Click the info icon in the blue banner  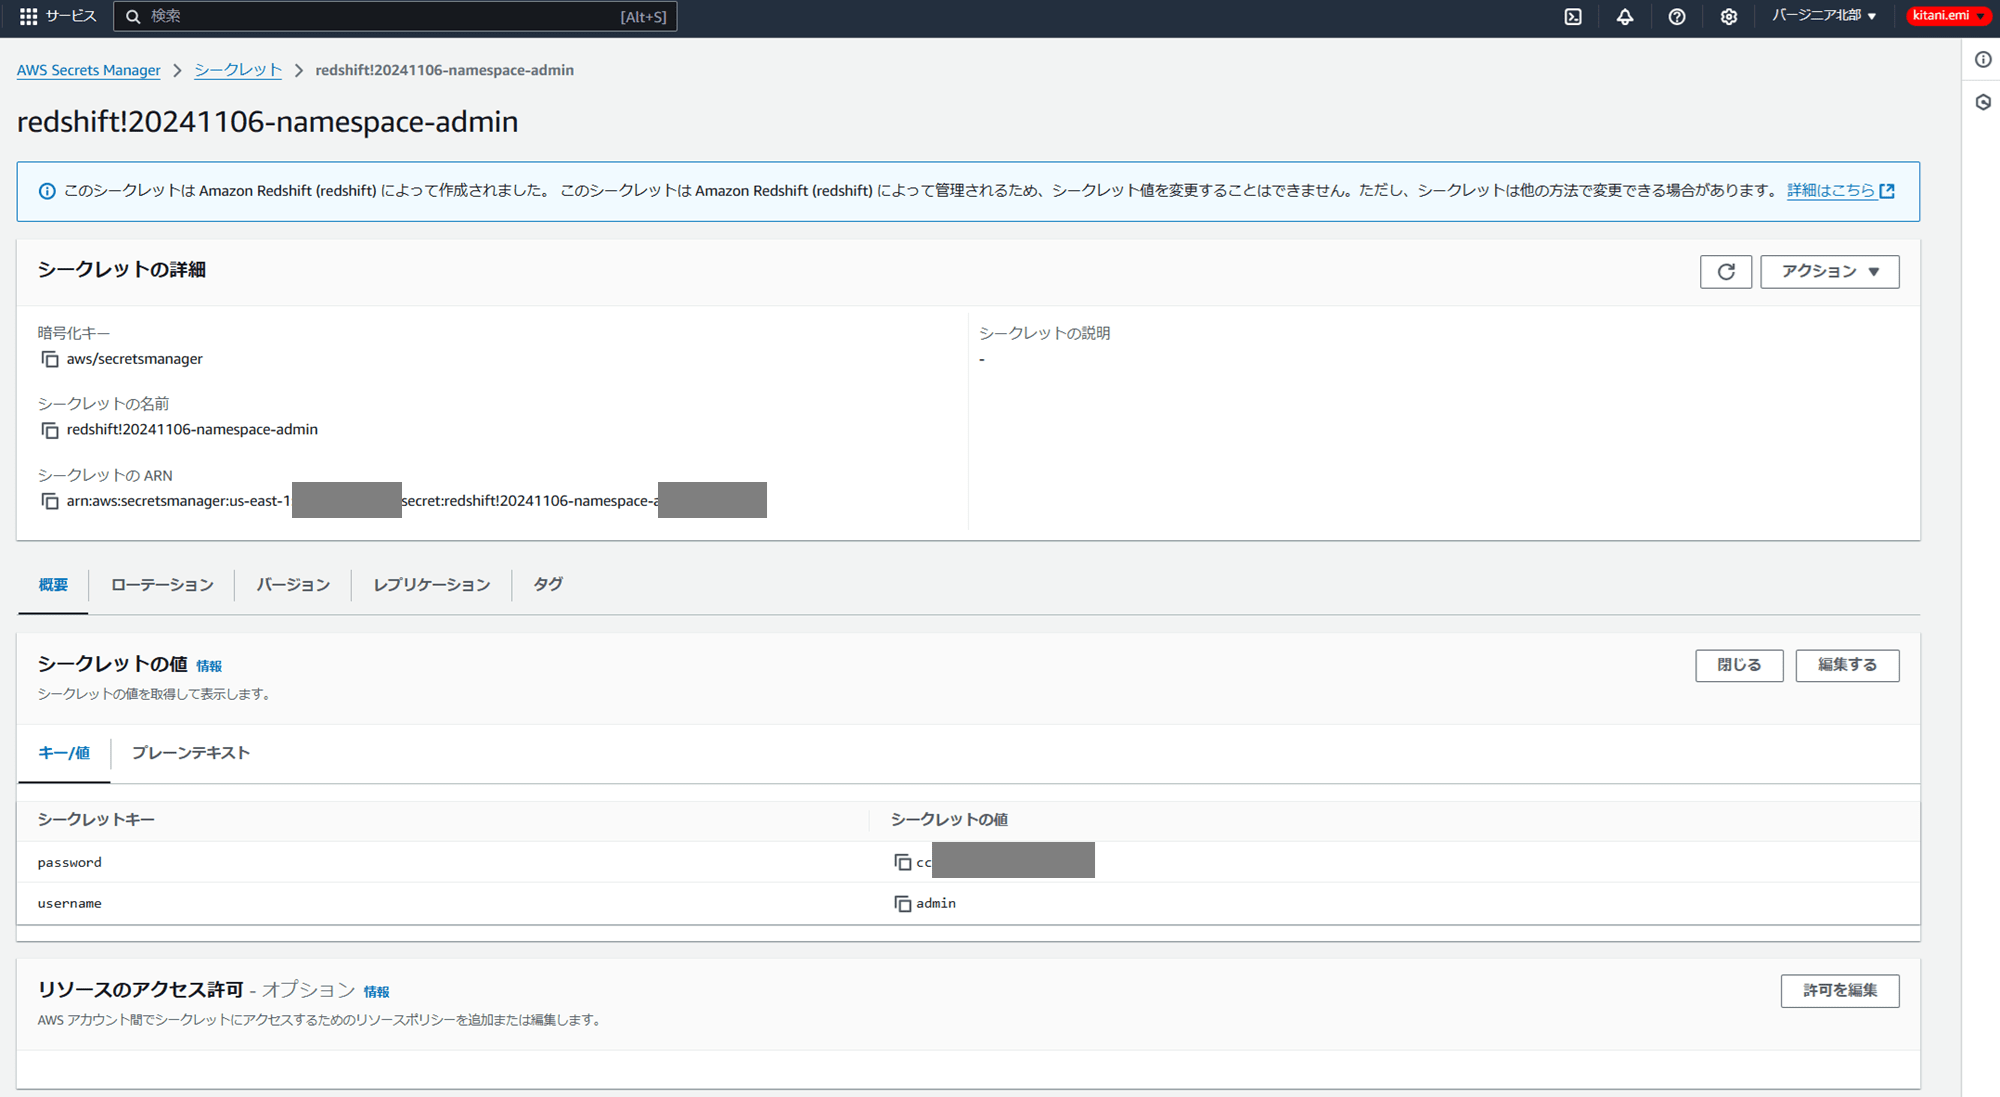pyautogui.click(x=47, y=191)
